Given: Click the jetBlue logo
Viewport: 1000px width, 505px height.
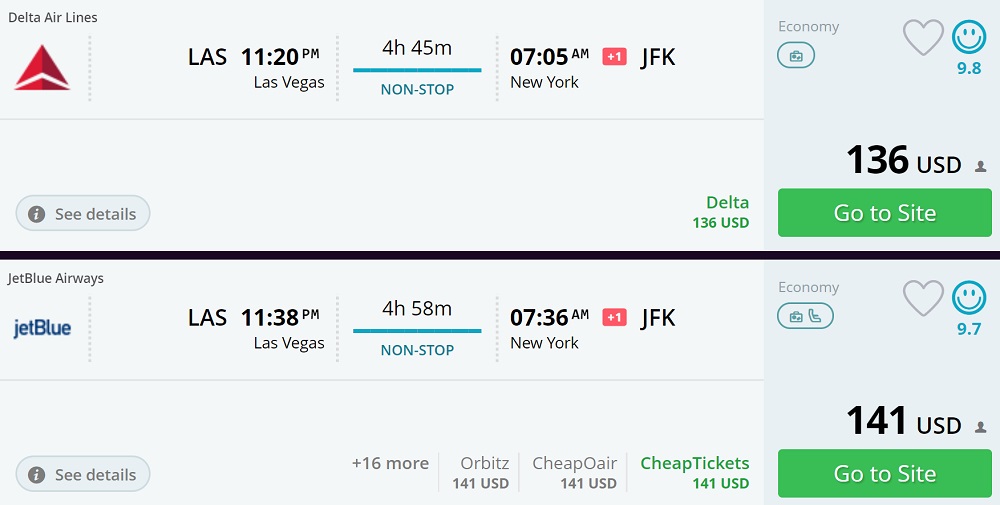Looking at the screenshot, I should click(x=42, y=328).
